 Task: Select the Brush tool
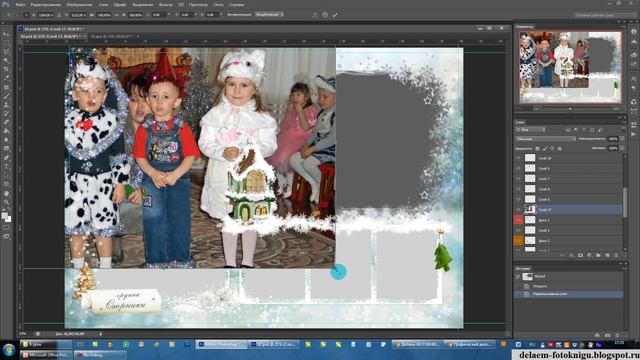(7, 96)
